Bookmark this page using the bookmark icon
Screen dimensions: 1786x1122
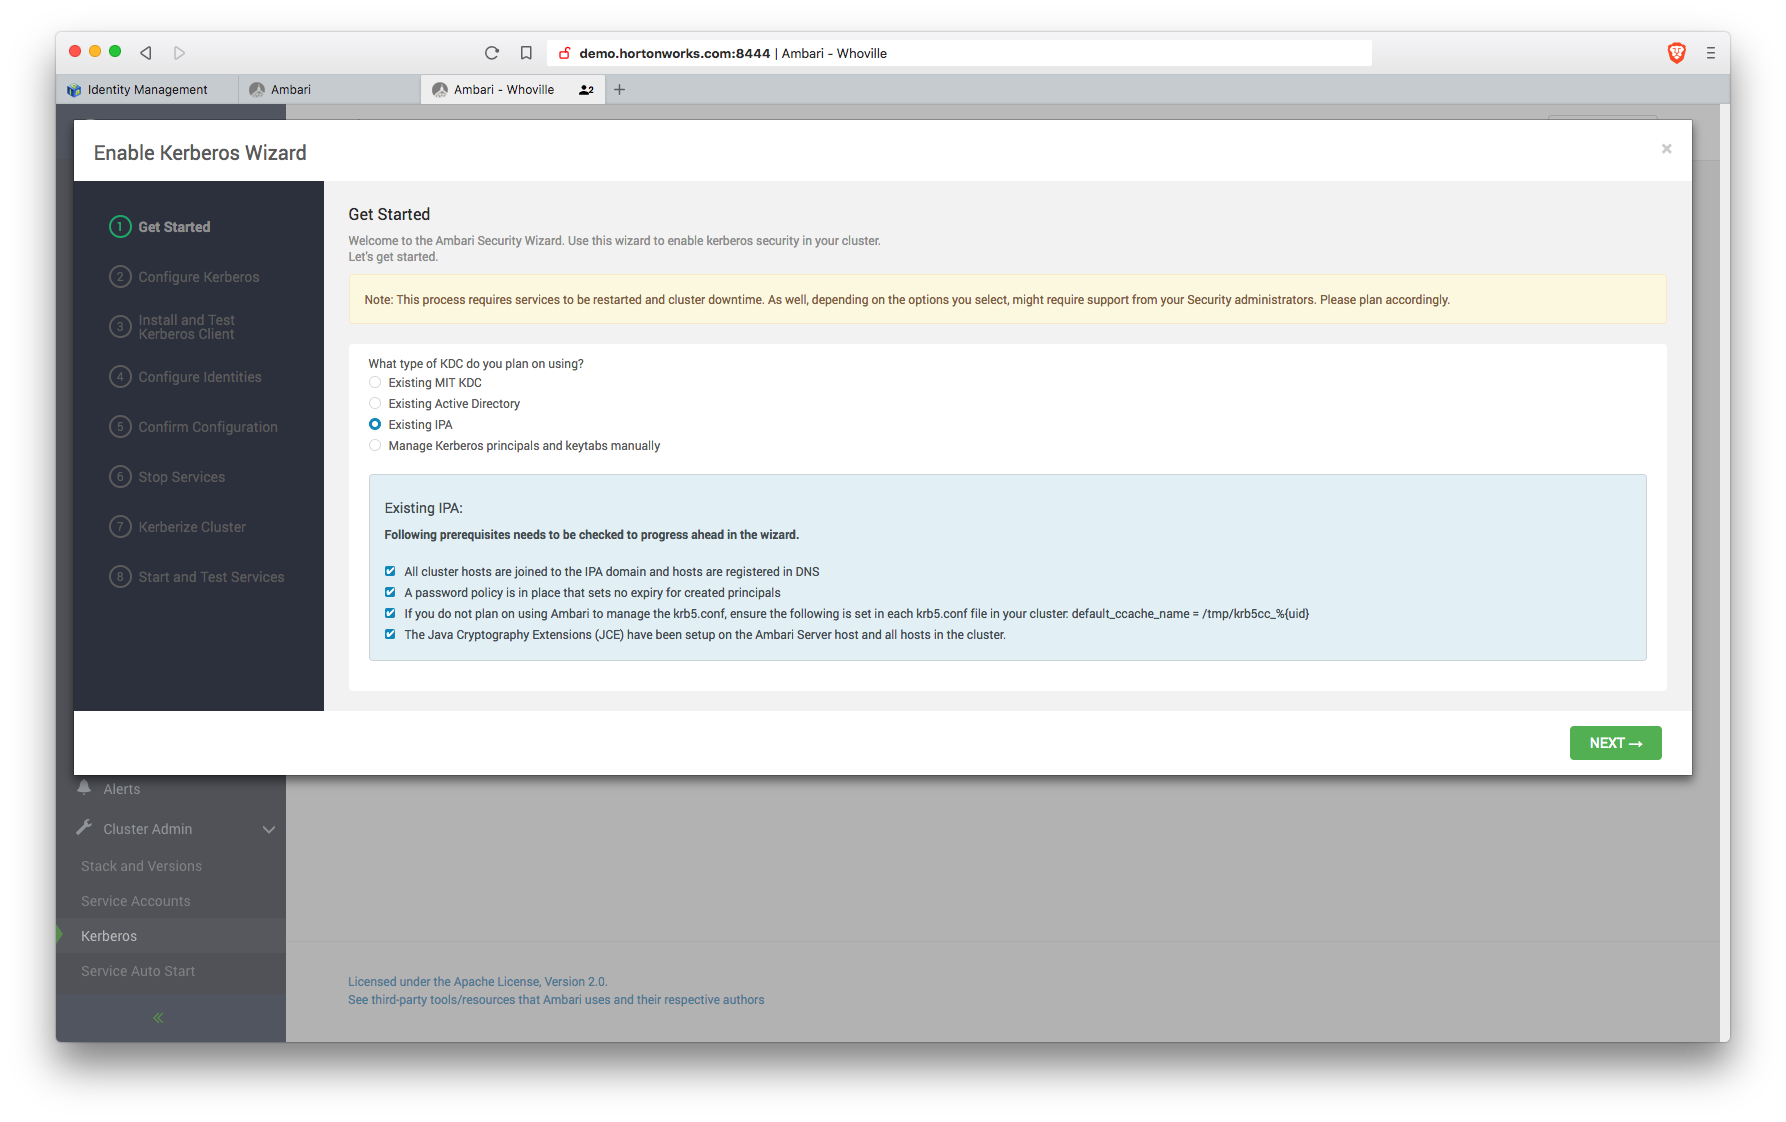click(526, 53)
